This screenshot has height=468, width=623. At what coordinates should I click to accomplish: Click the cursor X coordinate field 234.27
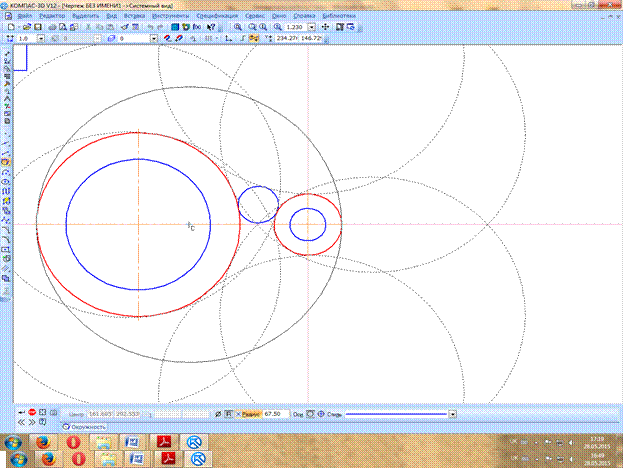(287, 39)
